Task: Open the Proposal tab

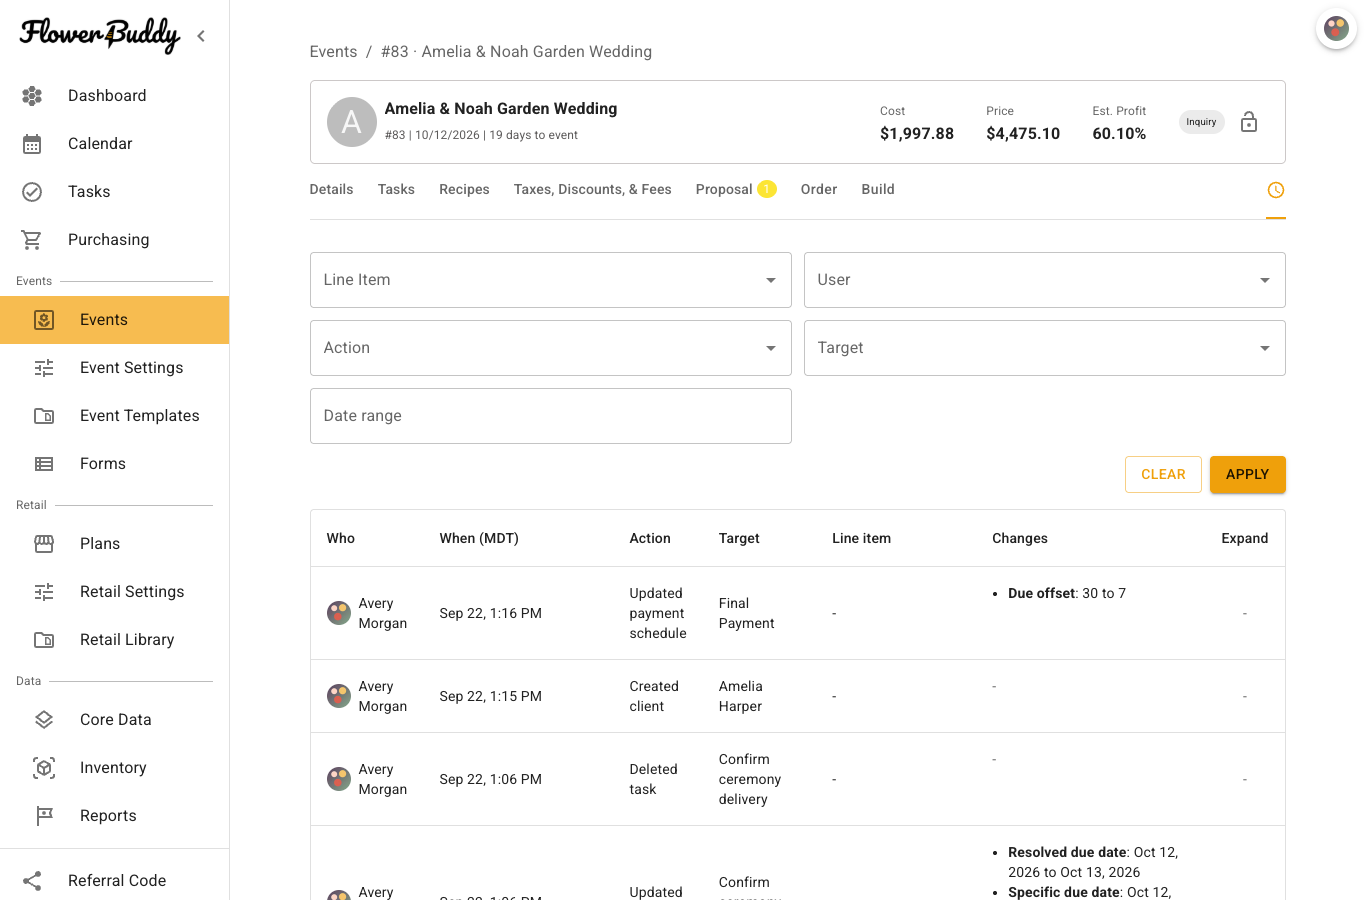Action: coord(736,190)
